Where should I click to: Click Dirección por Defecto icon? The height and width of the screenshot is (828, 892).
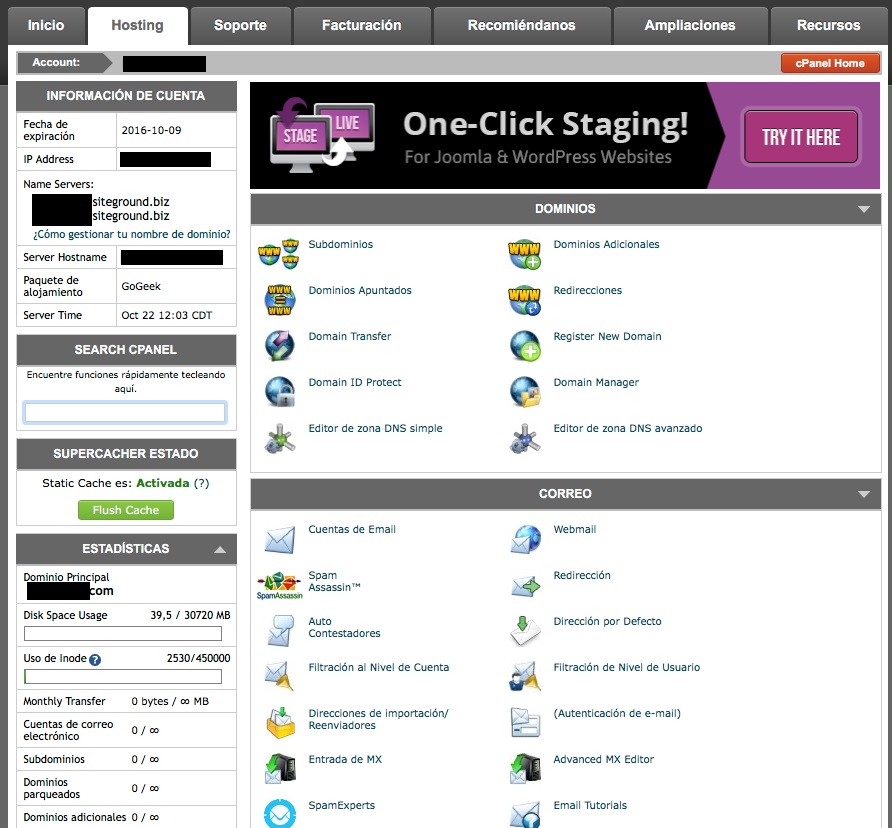[525, 632]
